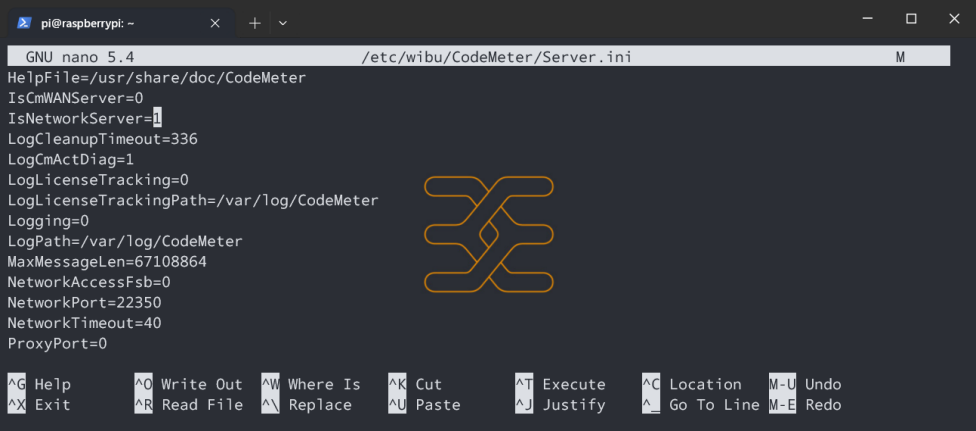The image size is (976, 431).
Task: Click the M-E Redo shortcut
Action: point(805,405)
